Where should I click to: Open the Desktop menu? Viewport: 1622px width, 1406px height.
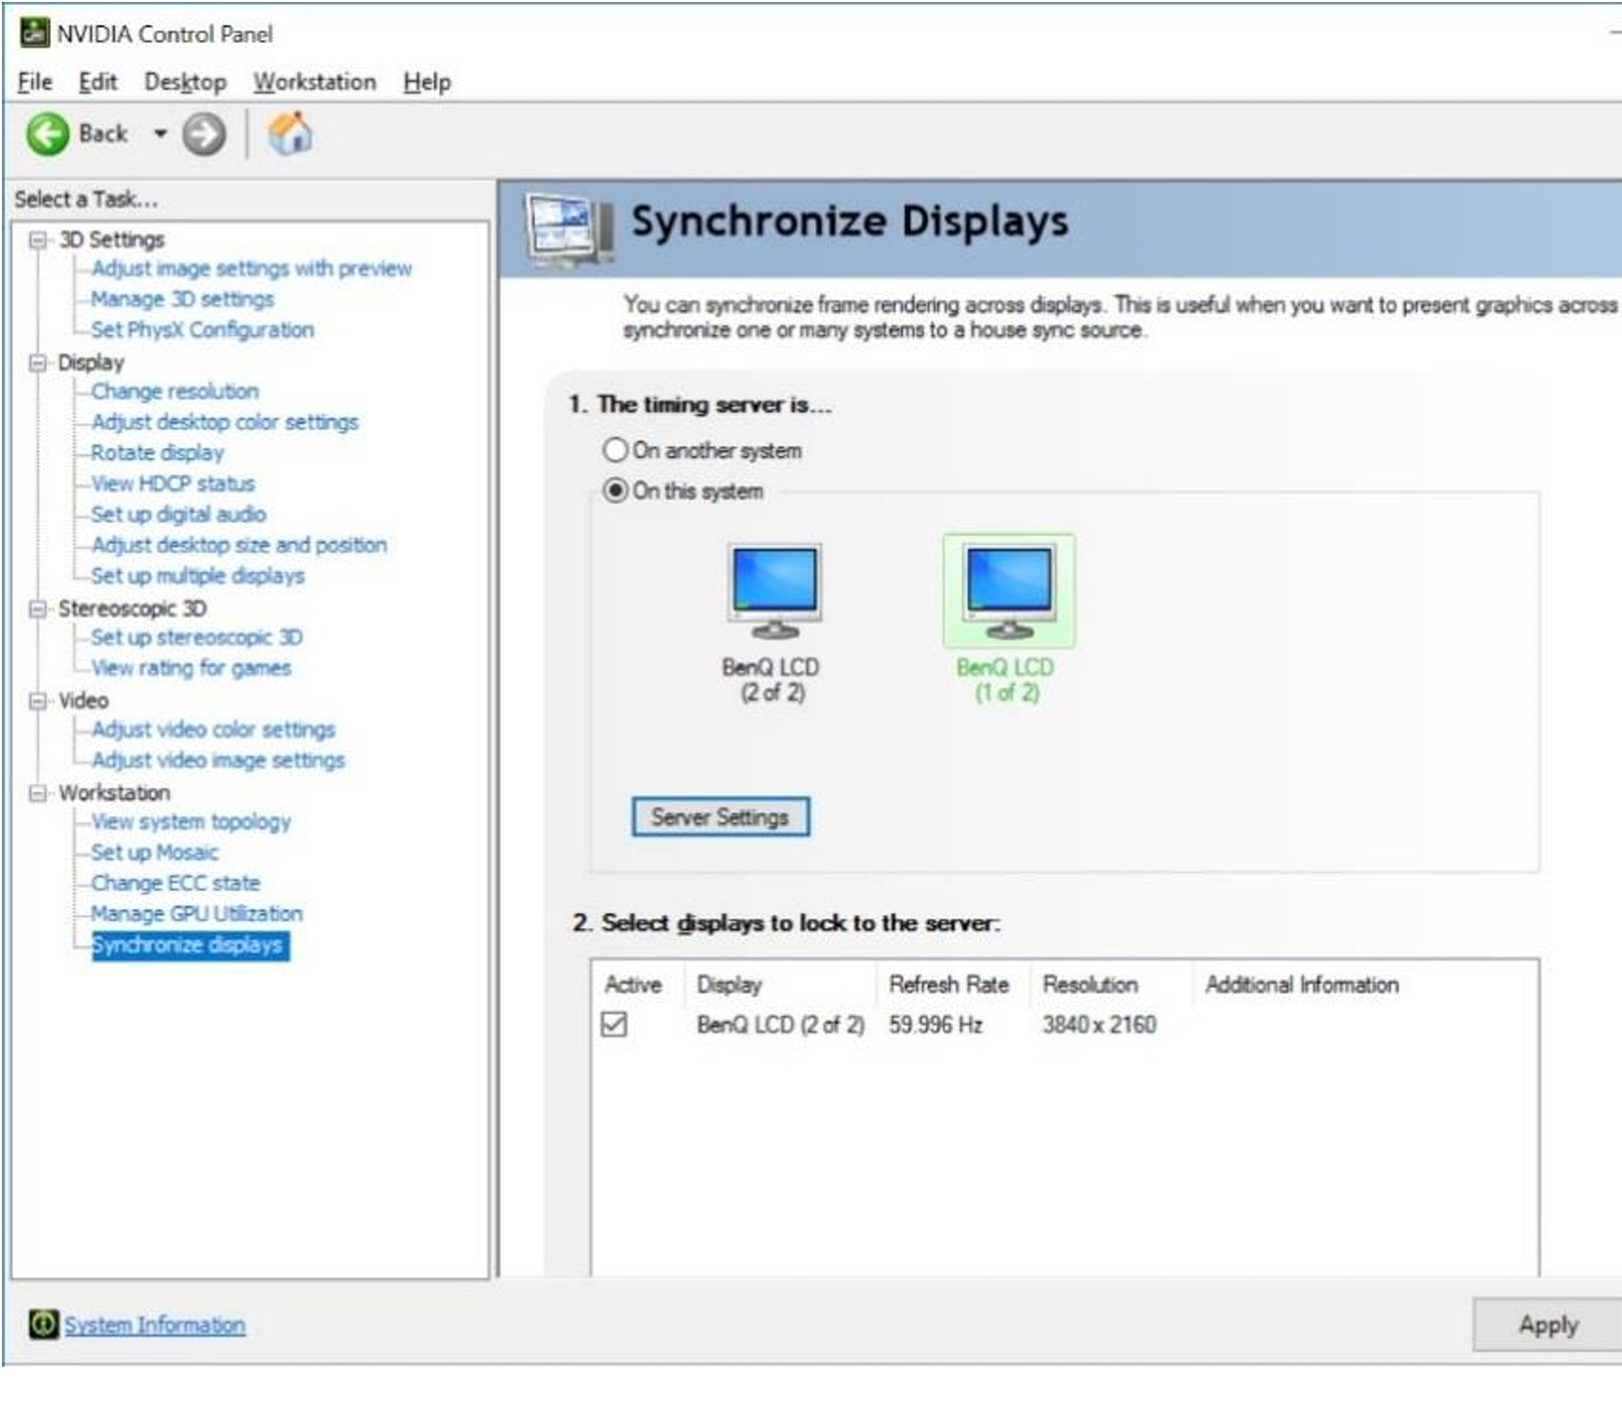[185, 82]
